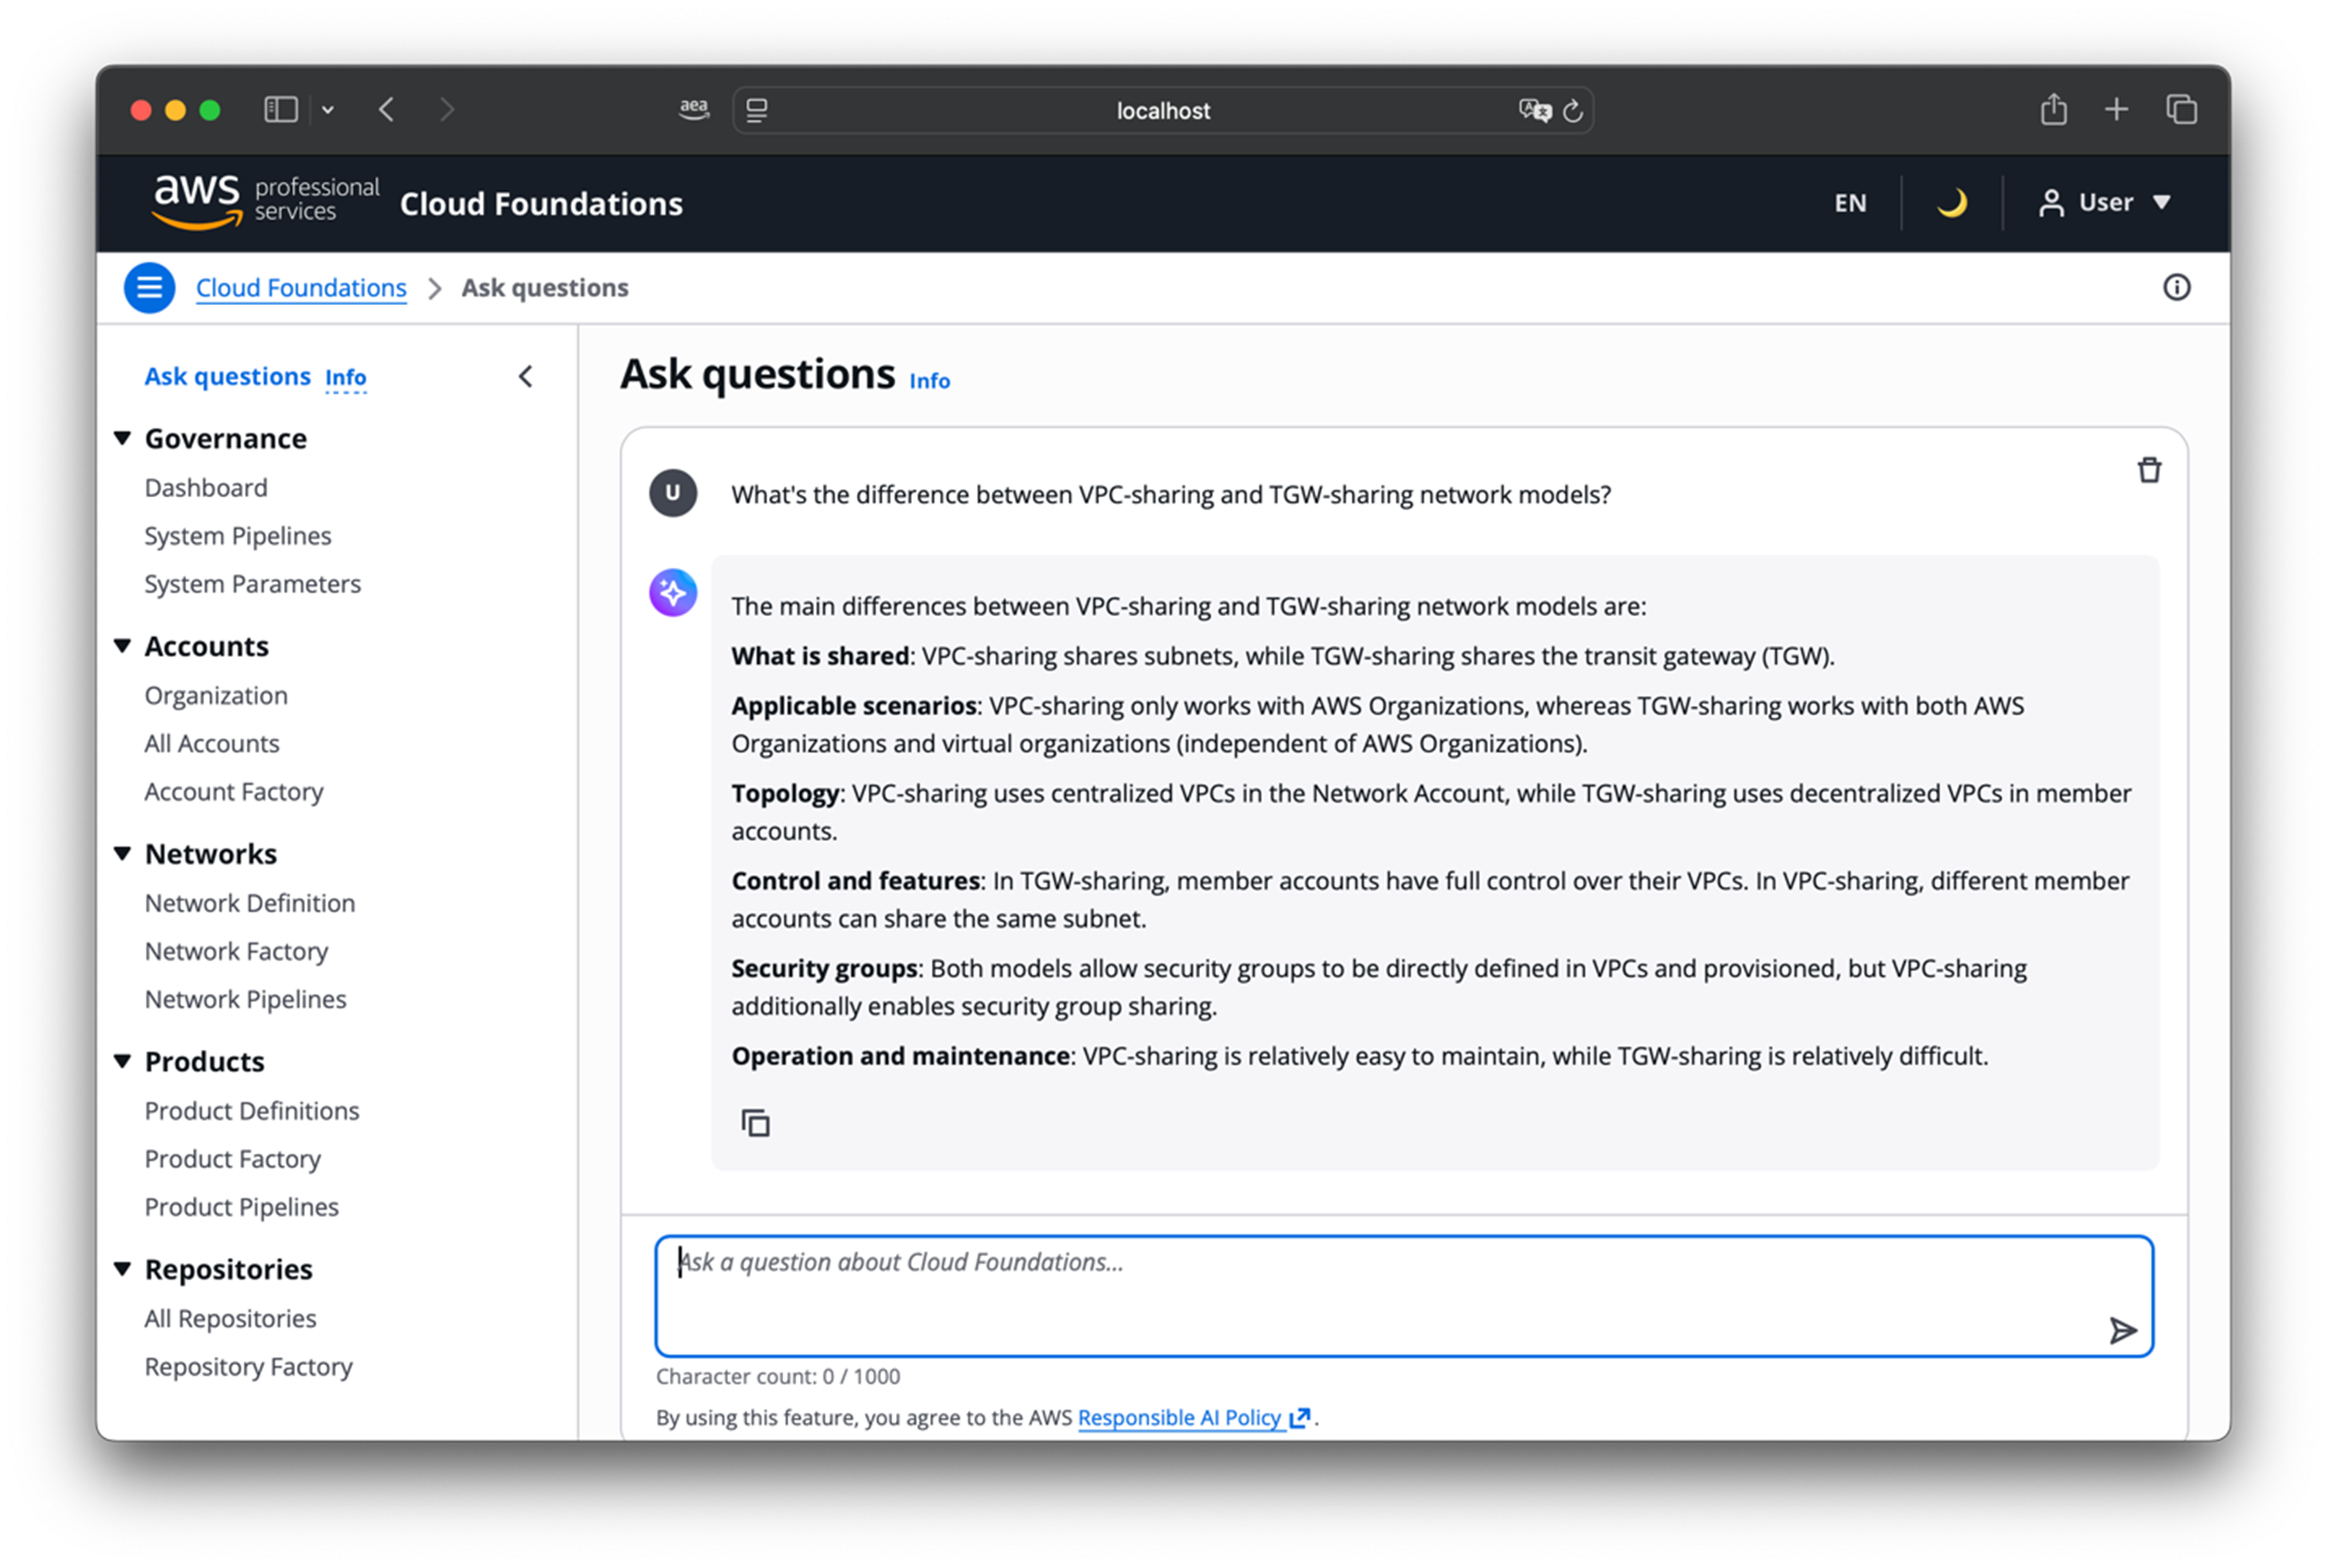Viewport: 2327px width, 1568px height.
Task: Click the browser share icon
Action: point(2053,109)
